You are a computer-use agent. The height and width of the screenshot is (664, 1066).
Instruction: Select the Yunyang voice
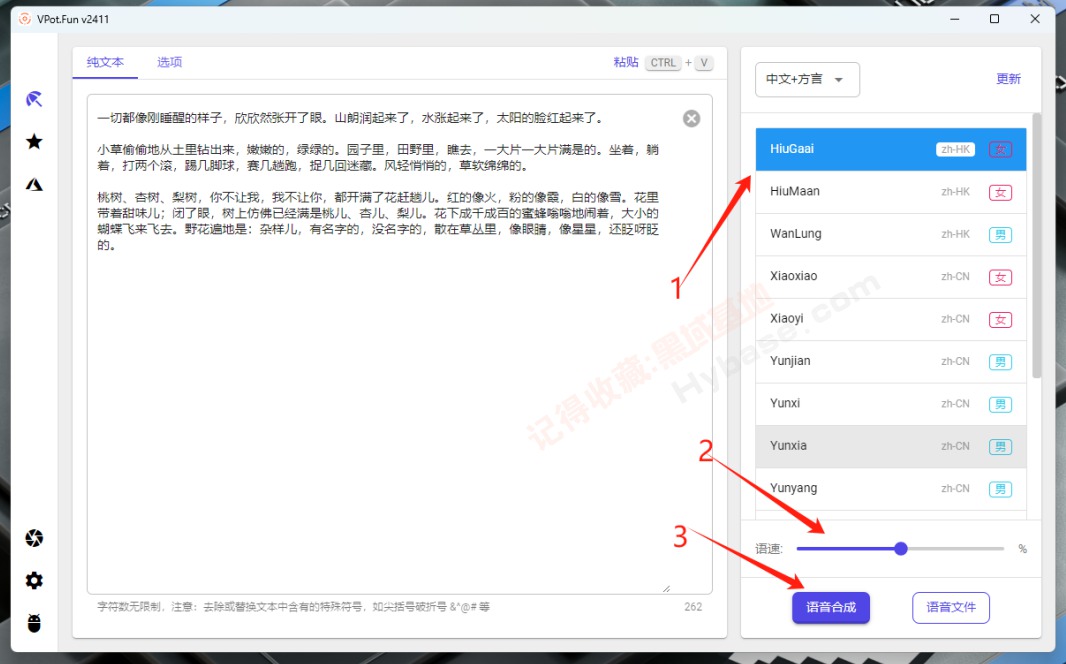pyautogui.click(x=891, y=488)
